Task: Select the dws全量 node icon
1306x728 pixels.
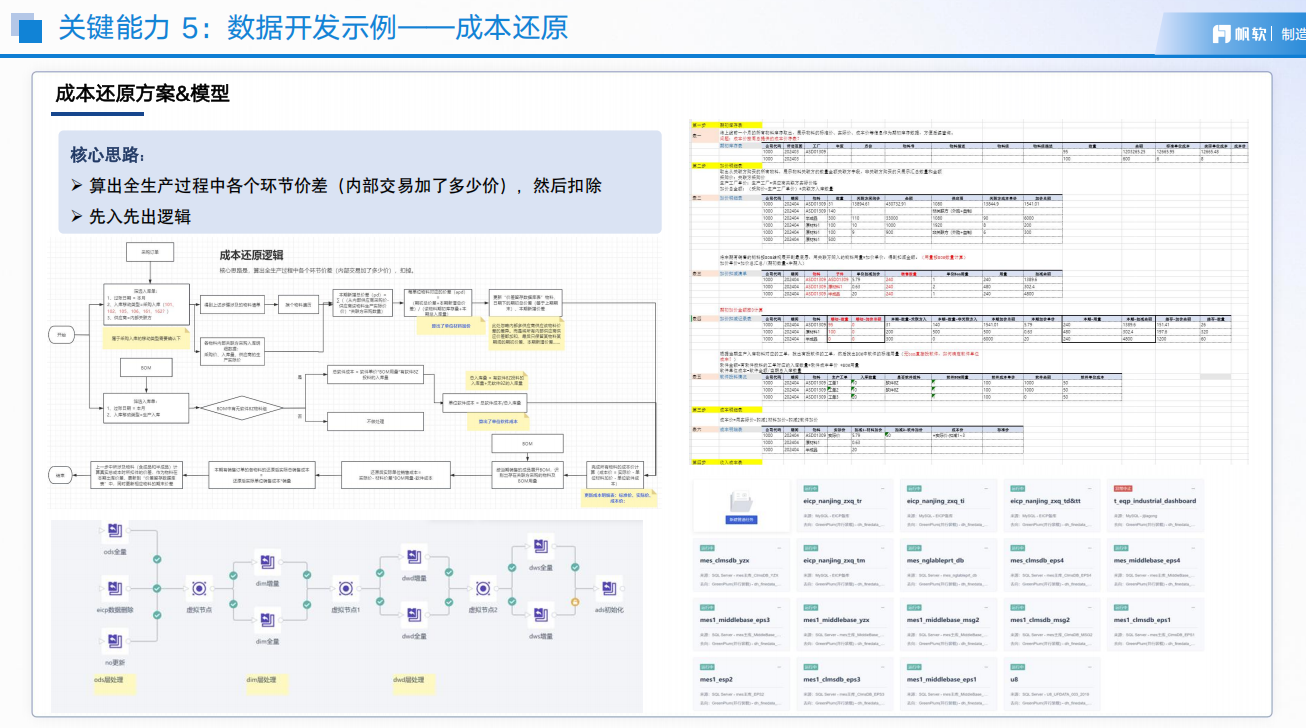Action: coord(540,546)
